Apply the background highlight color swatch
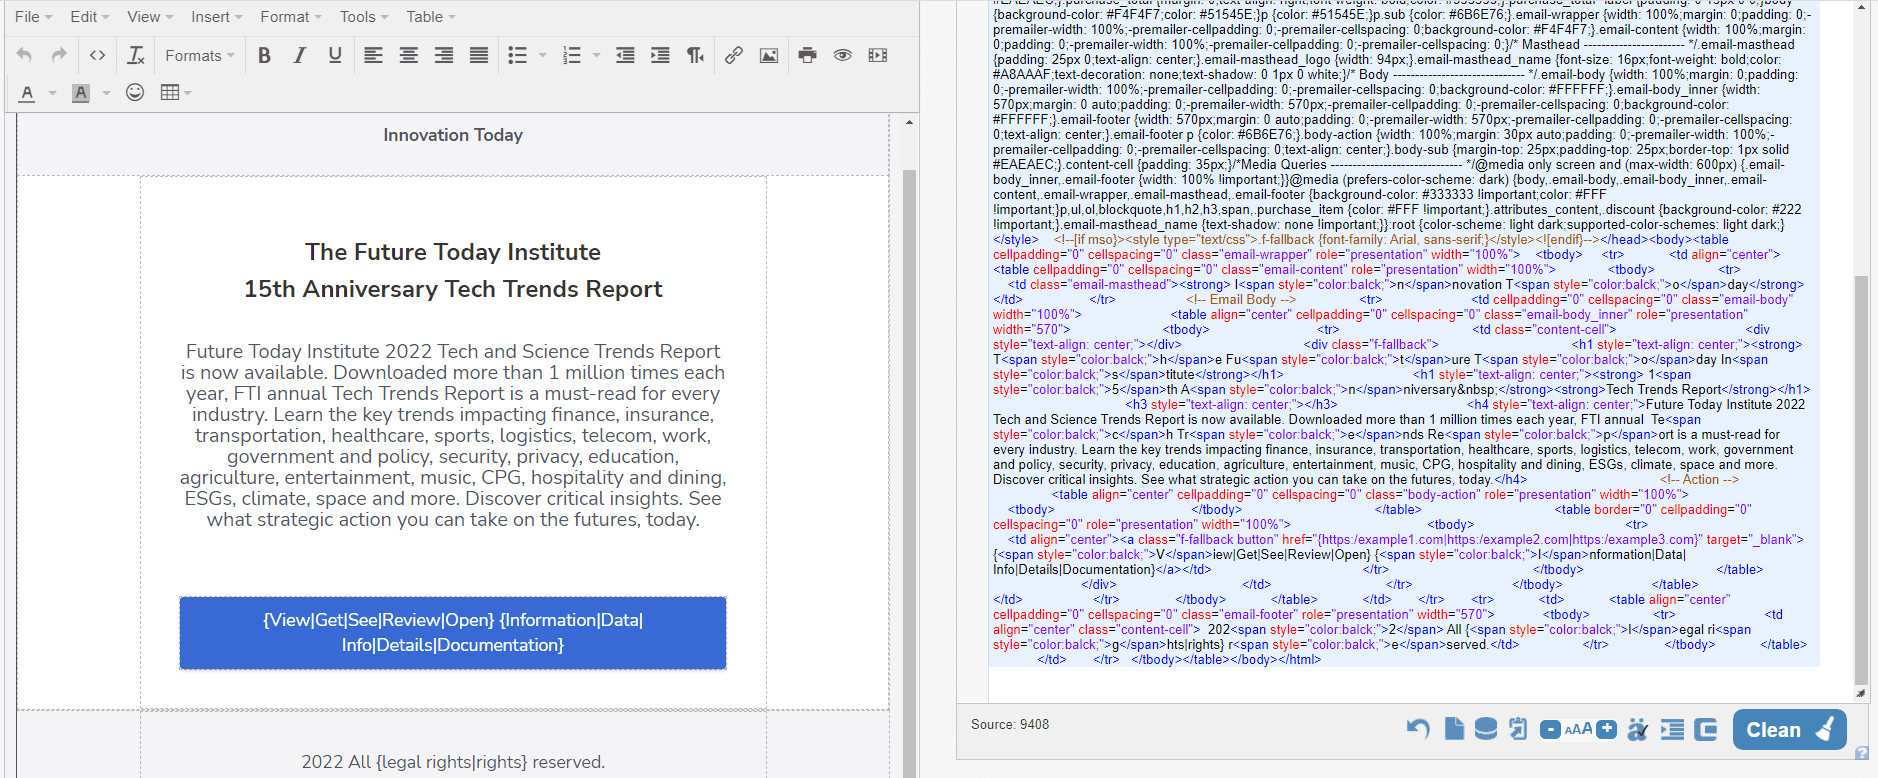The width and height of the screenshot is (1878, 778). coord(81,93)
